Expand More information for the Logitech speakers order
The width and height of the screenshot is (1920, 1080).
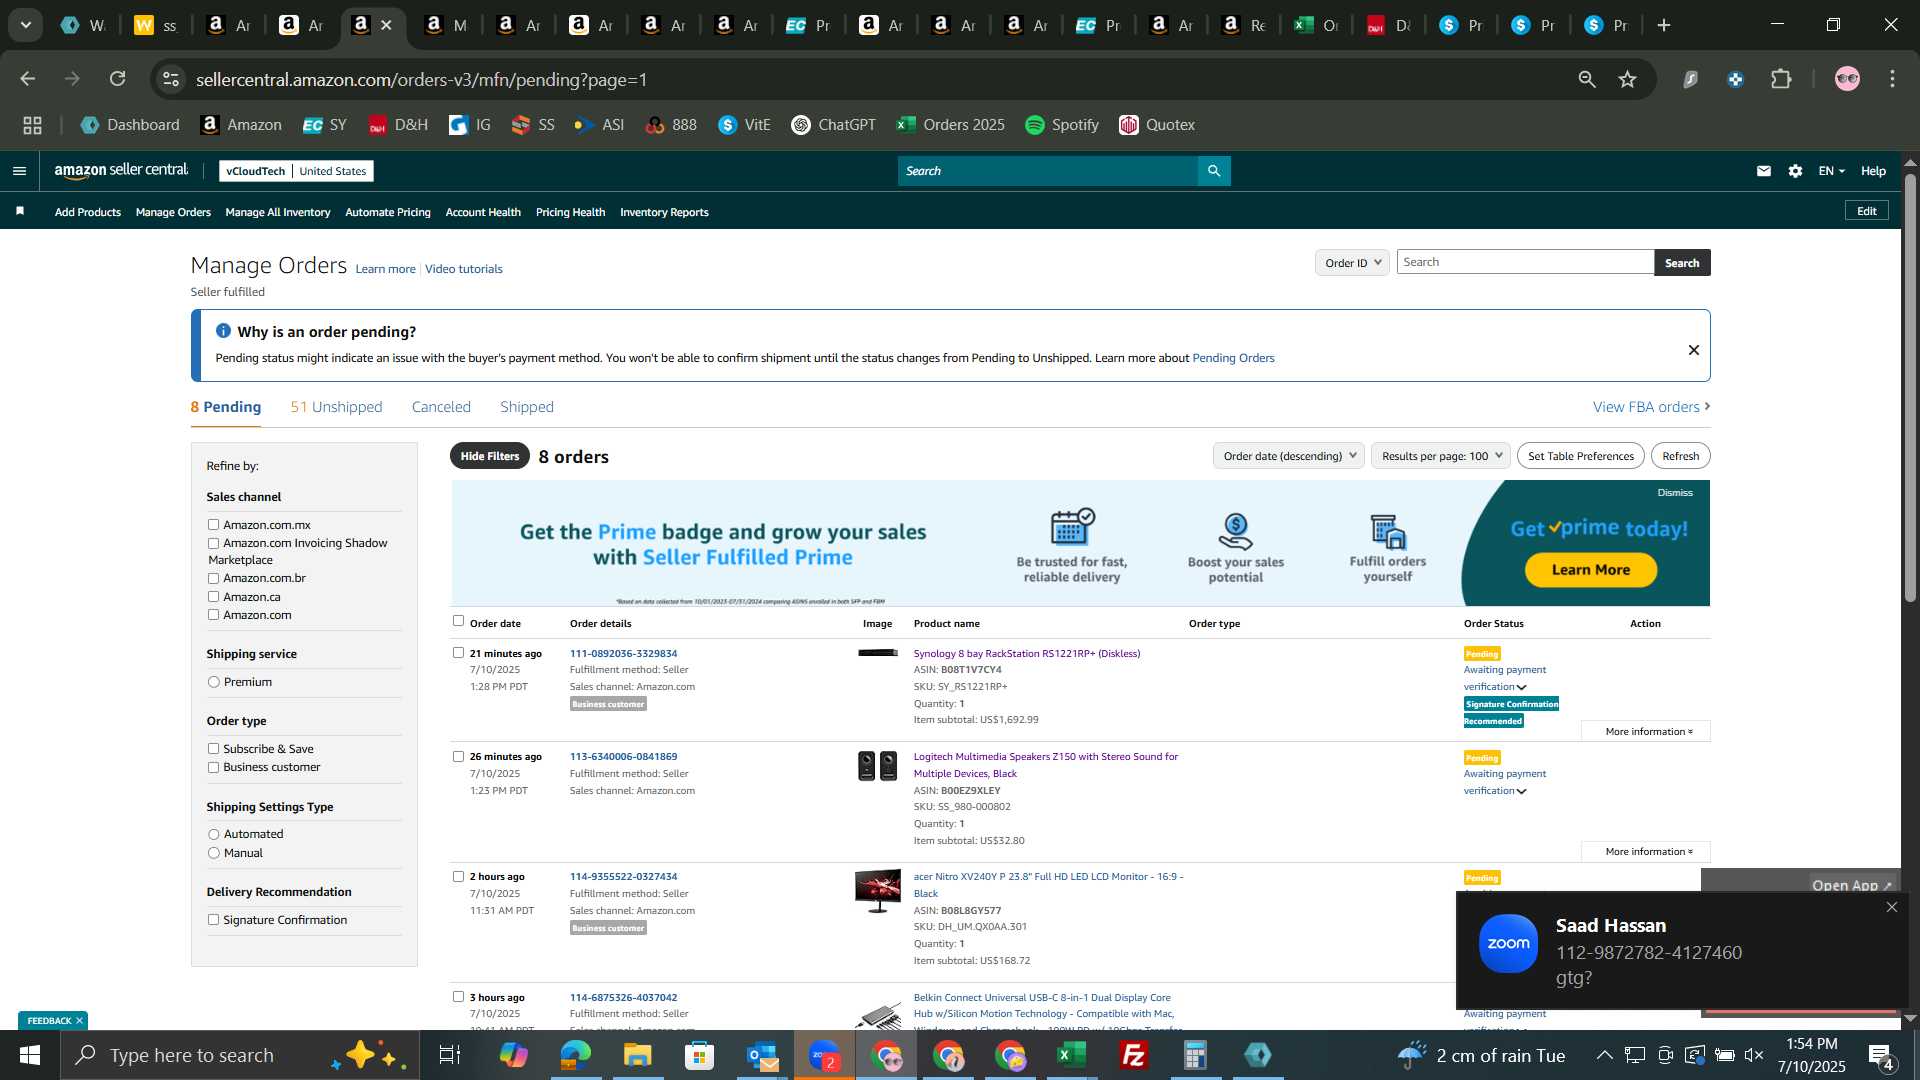(1647, 852)
